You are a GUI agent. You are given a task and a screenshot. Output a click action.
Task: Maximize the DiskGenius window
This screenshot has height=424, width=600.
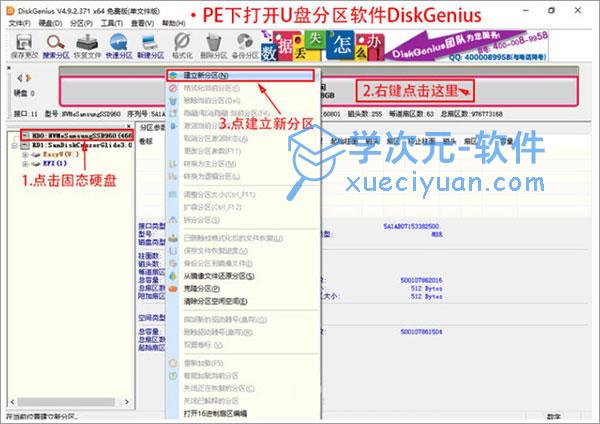pyautogui.click(x=551, y=10)
